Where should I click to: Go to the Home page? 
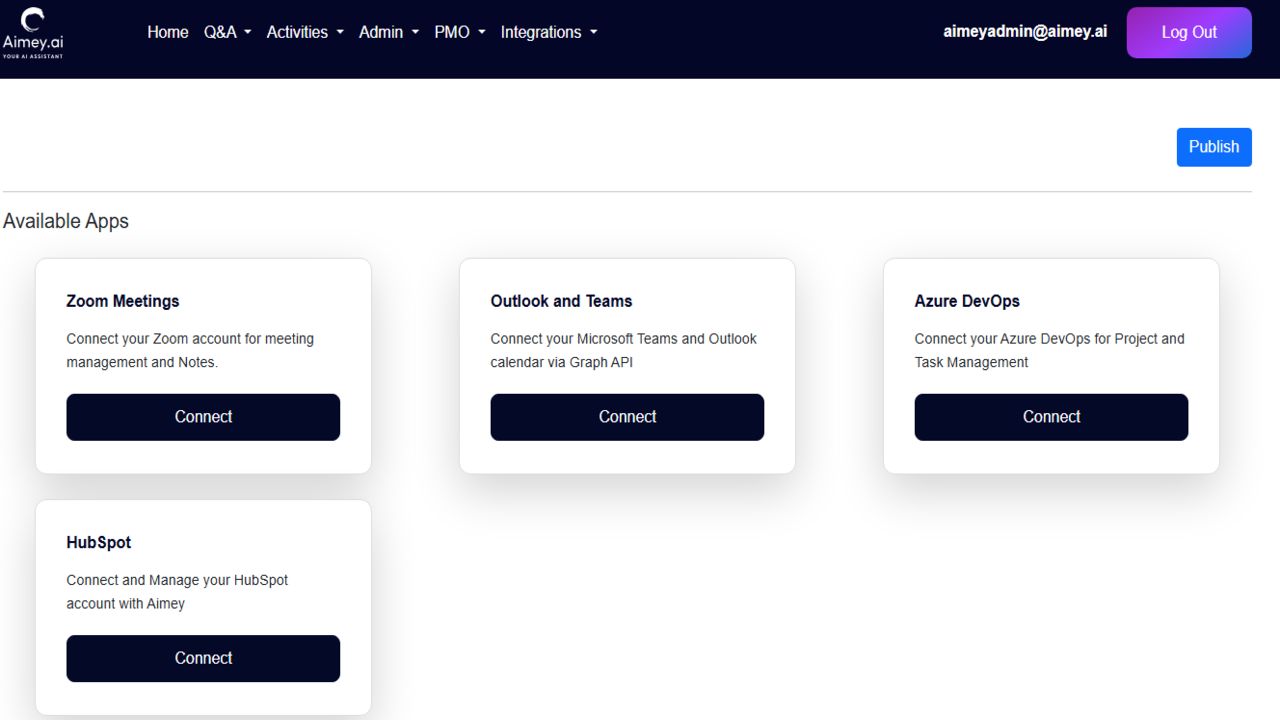pyautogui.click(x=168, y=32)
